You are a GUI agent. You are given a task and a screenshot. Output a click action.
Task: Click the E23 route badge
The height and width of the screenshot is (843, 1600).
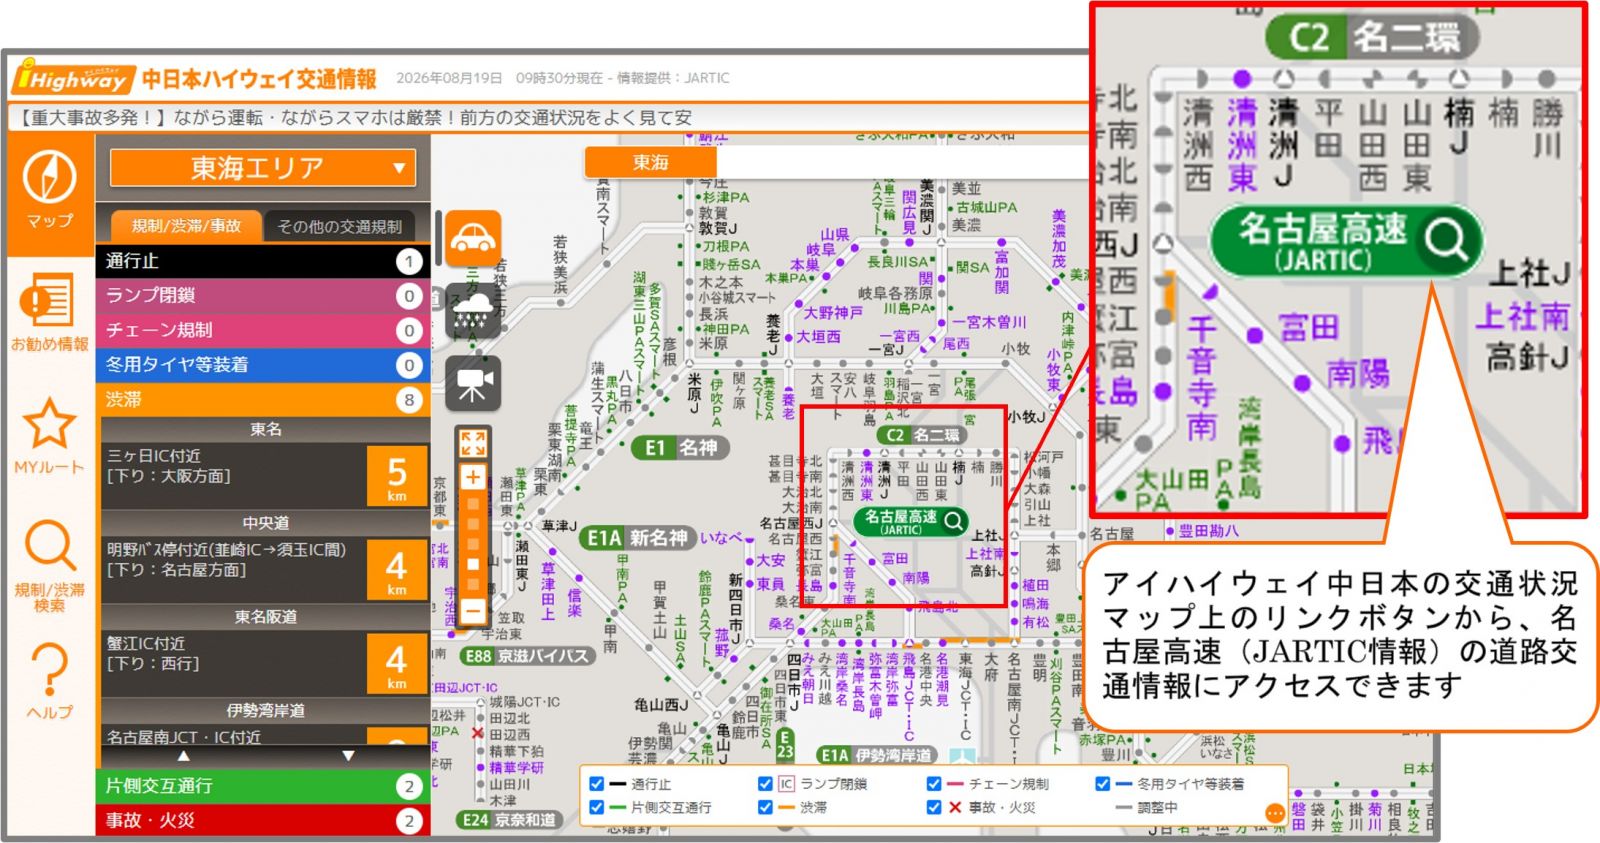[x=785, y=743]
